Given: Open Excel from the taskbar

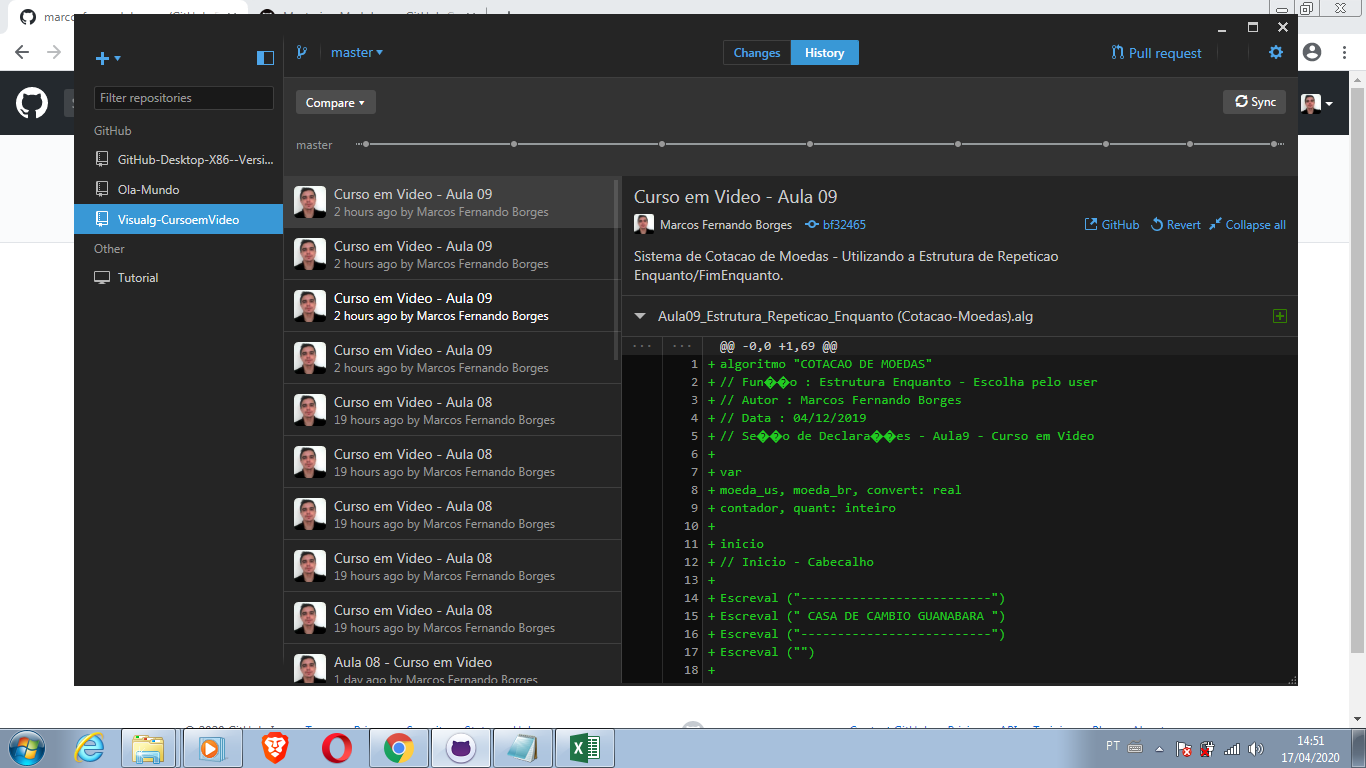Looking at the screenshot, I should click(x=584, y=747).
